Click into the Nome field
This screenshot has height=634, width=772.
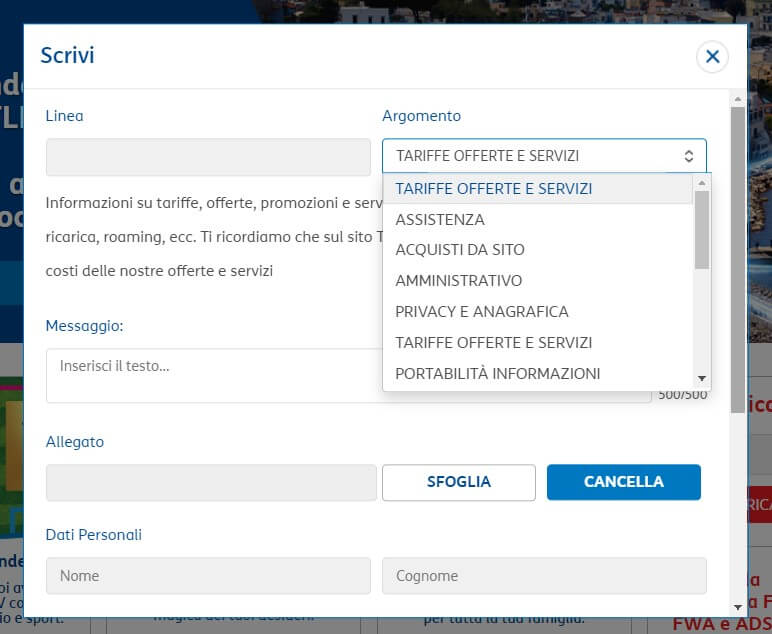tap(208, 576)
